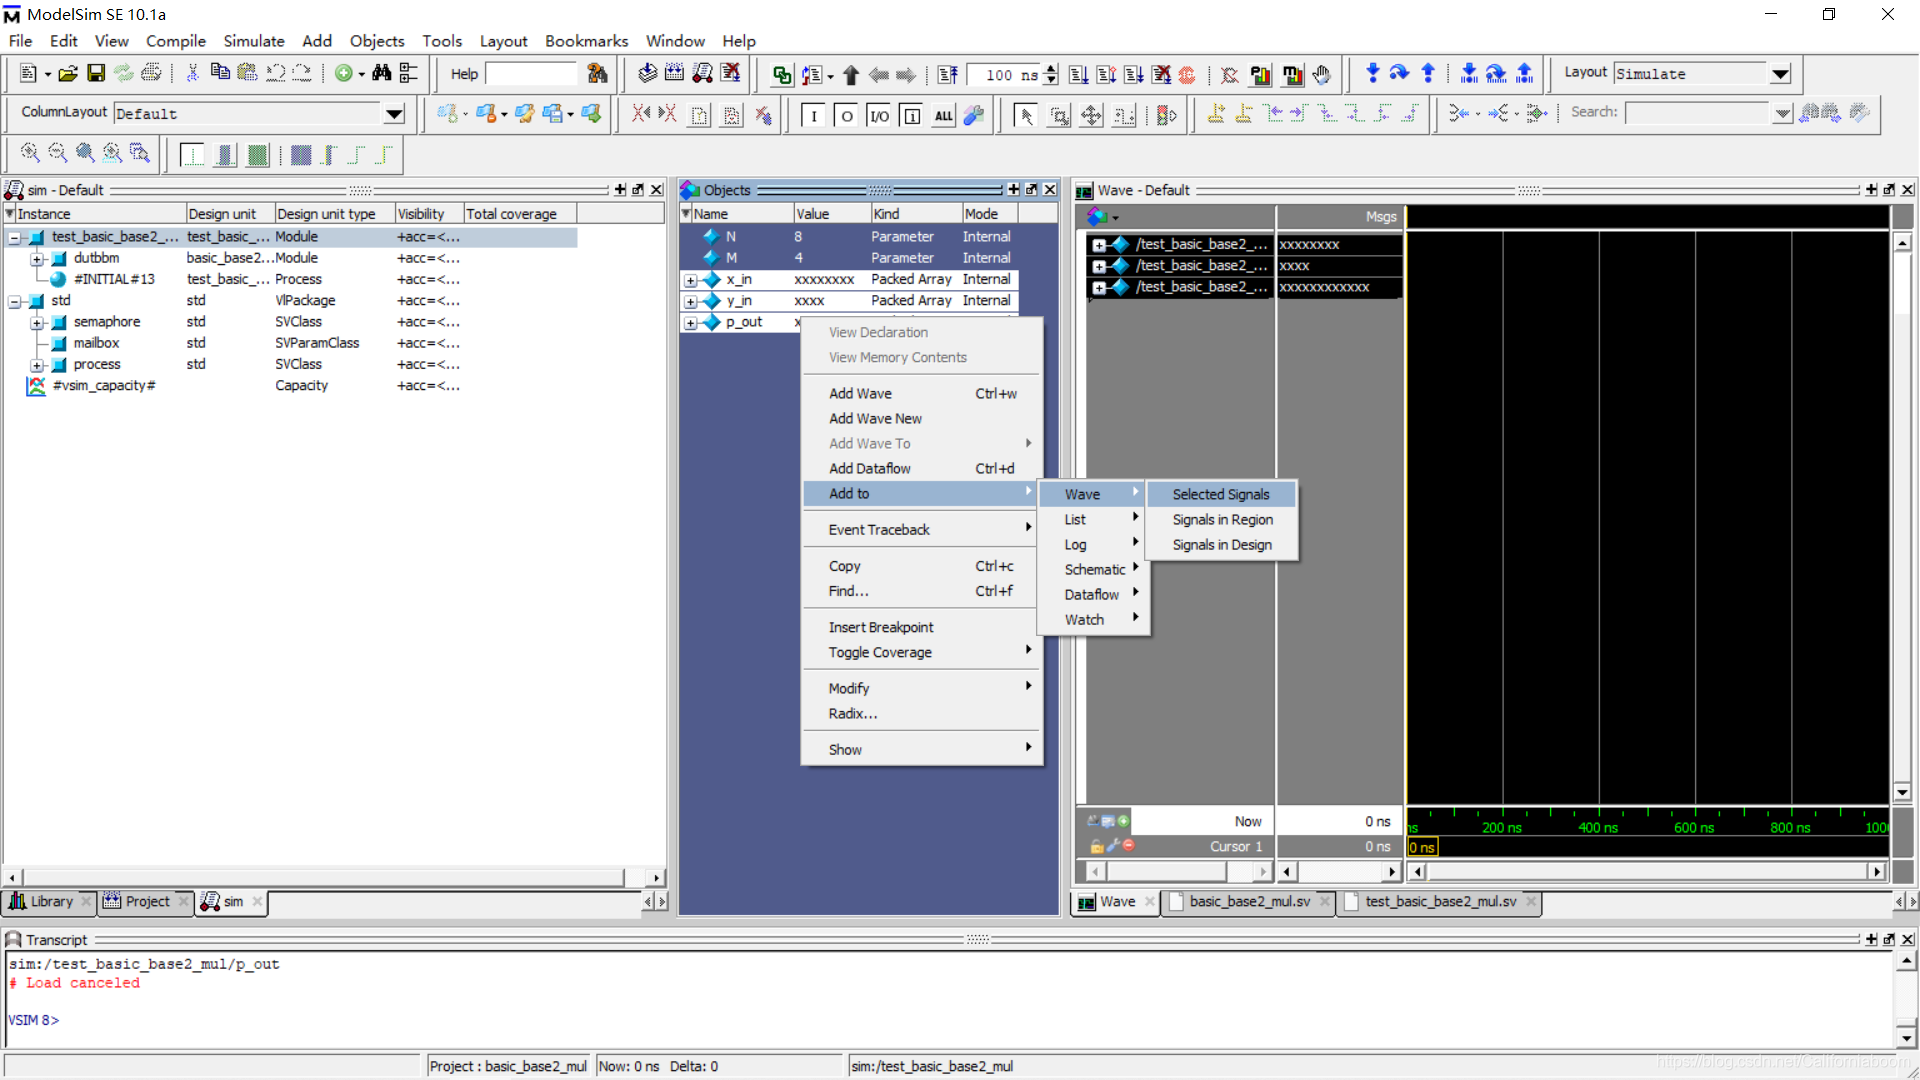
Task: Click 'Signals in Design' option
Action: [x=1221, y=544]
